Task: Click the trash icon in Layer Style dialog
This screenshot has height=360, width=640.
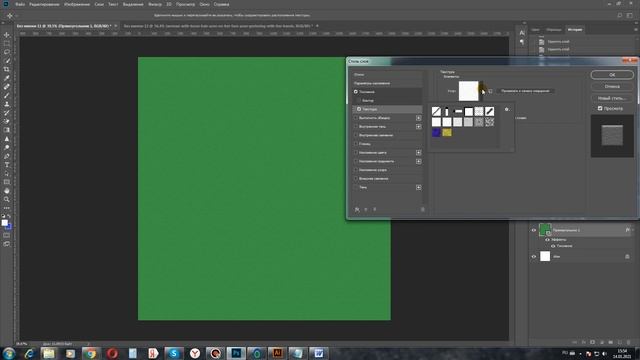Action: [422, 209]
